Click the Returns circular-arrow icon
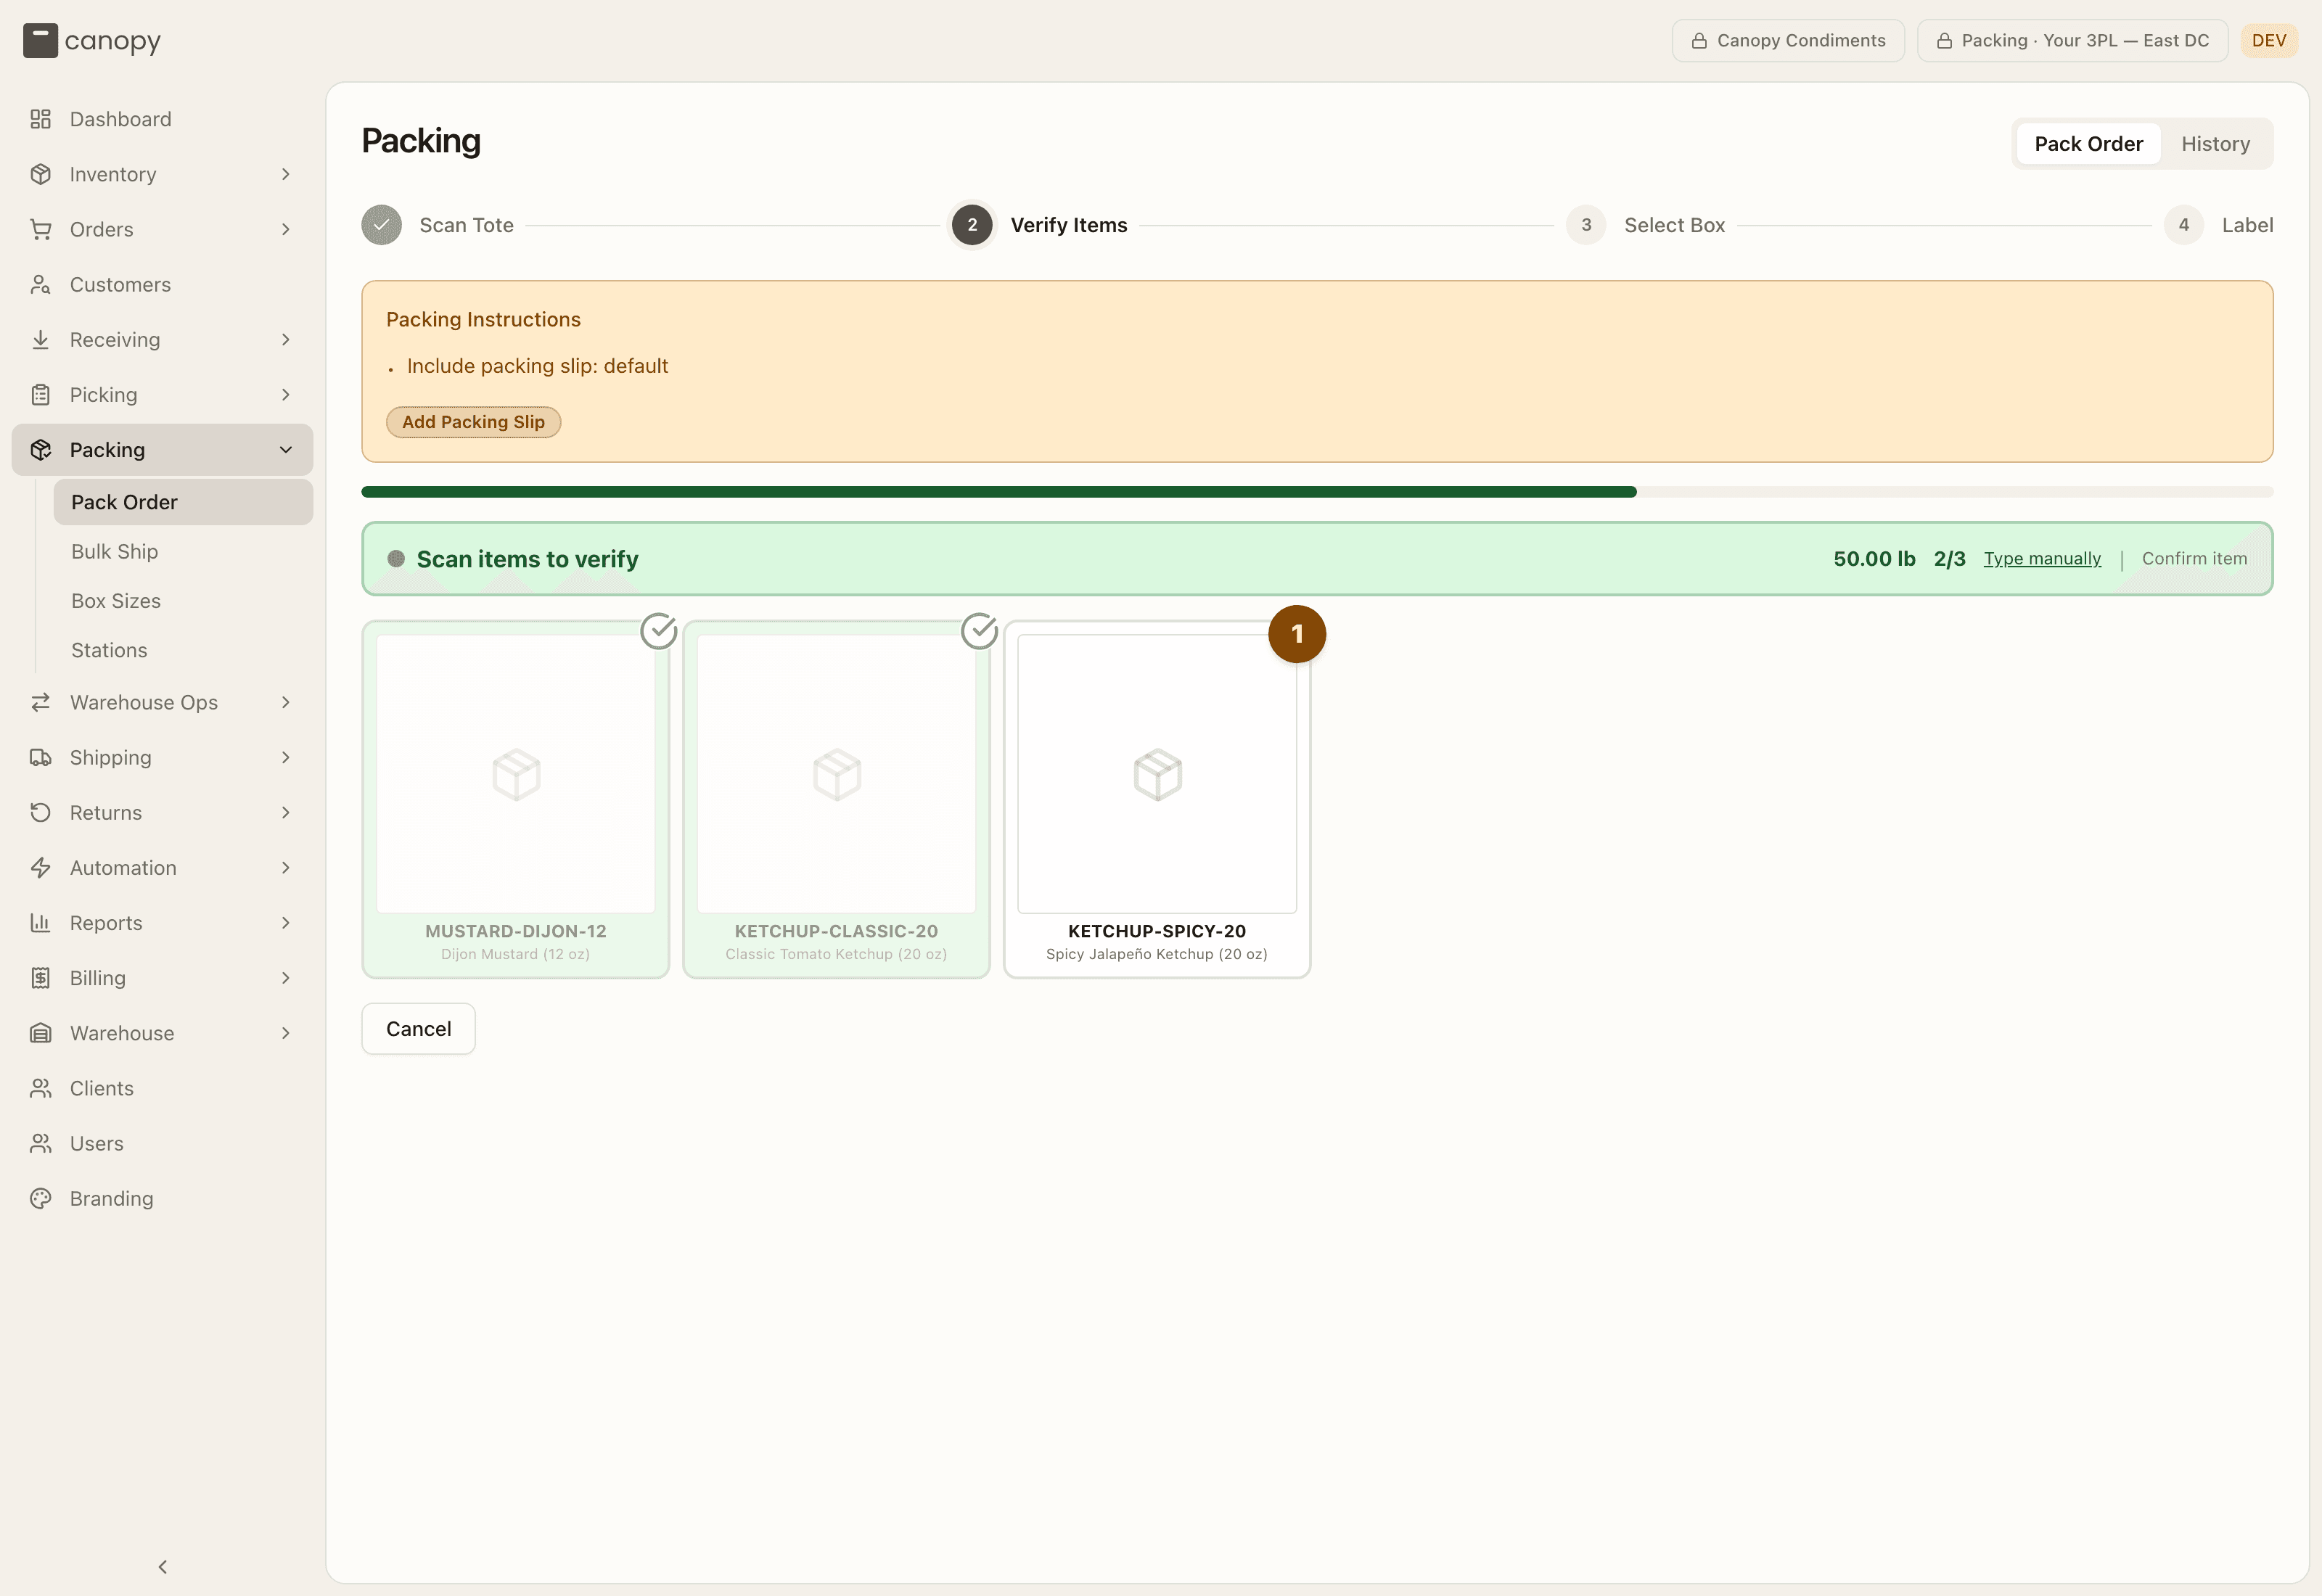Image resolution: width=2322 pixels, height=1596 pixels. pyautogui.click(x=40, y=812)
